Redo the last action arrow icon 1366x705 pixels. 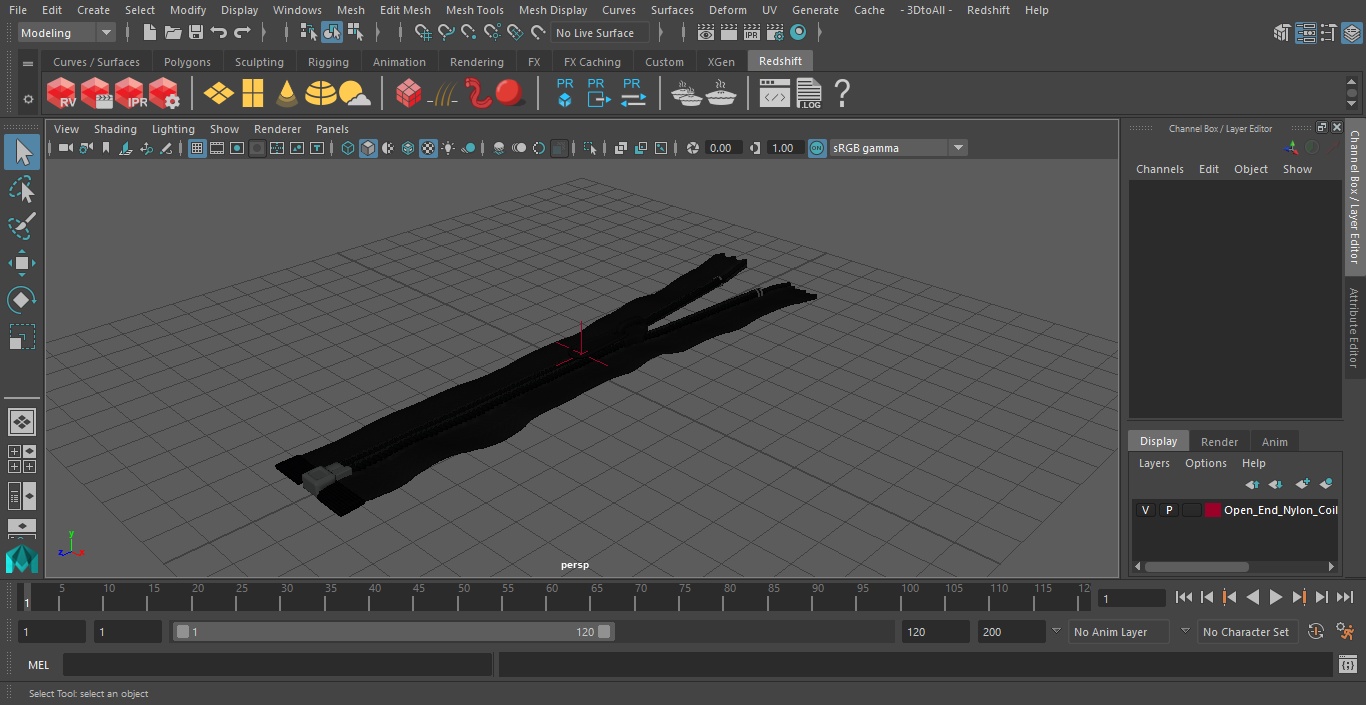coord(242,33)
